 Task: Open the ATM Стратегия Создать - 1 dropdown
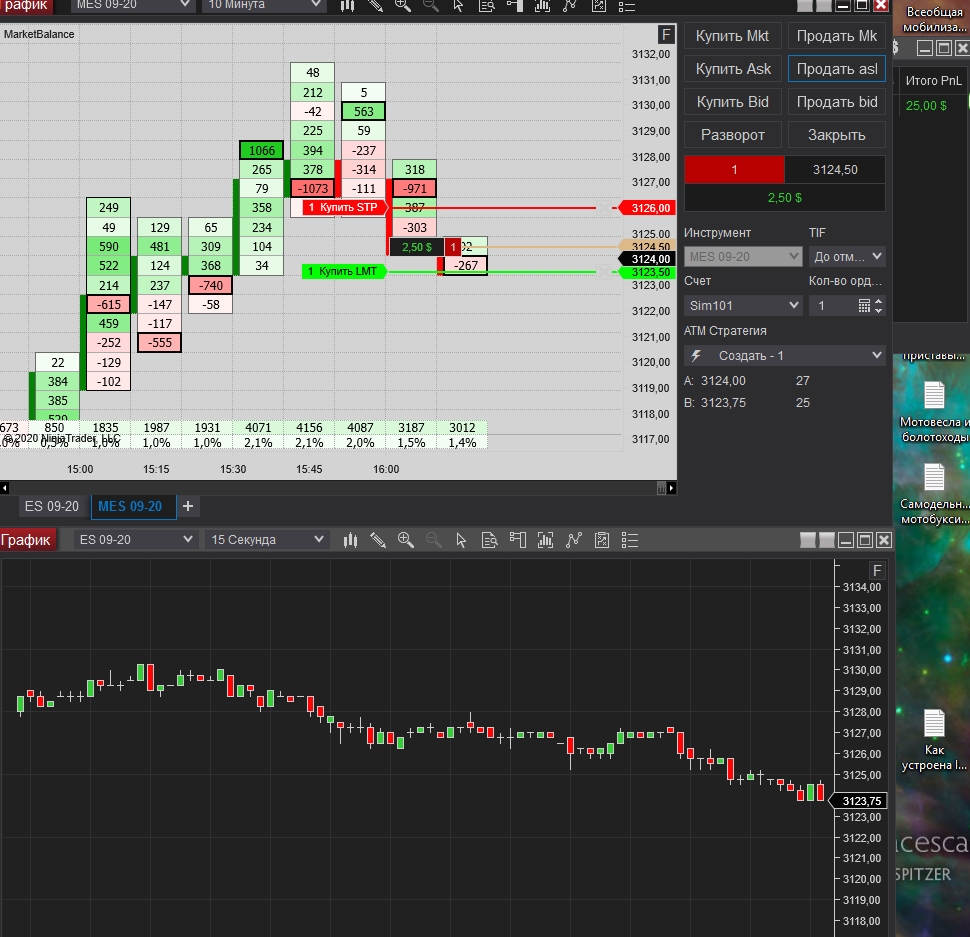point(784,356)
